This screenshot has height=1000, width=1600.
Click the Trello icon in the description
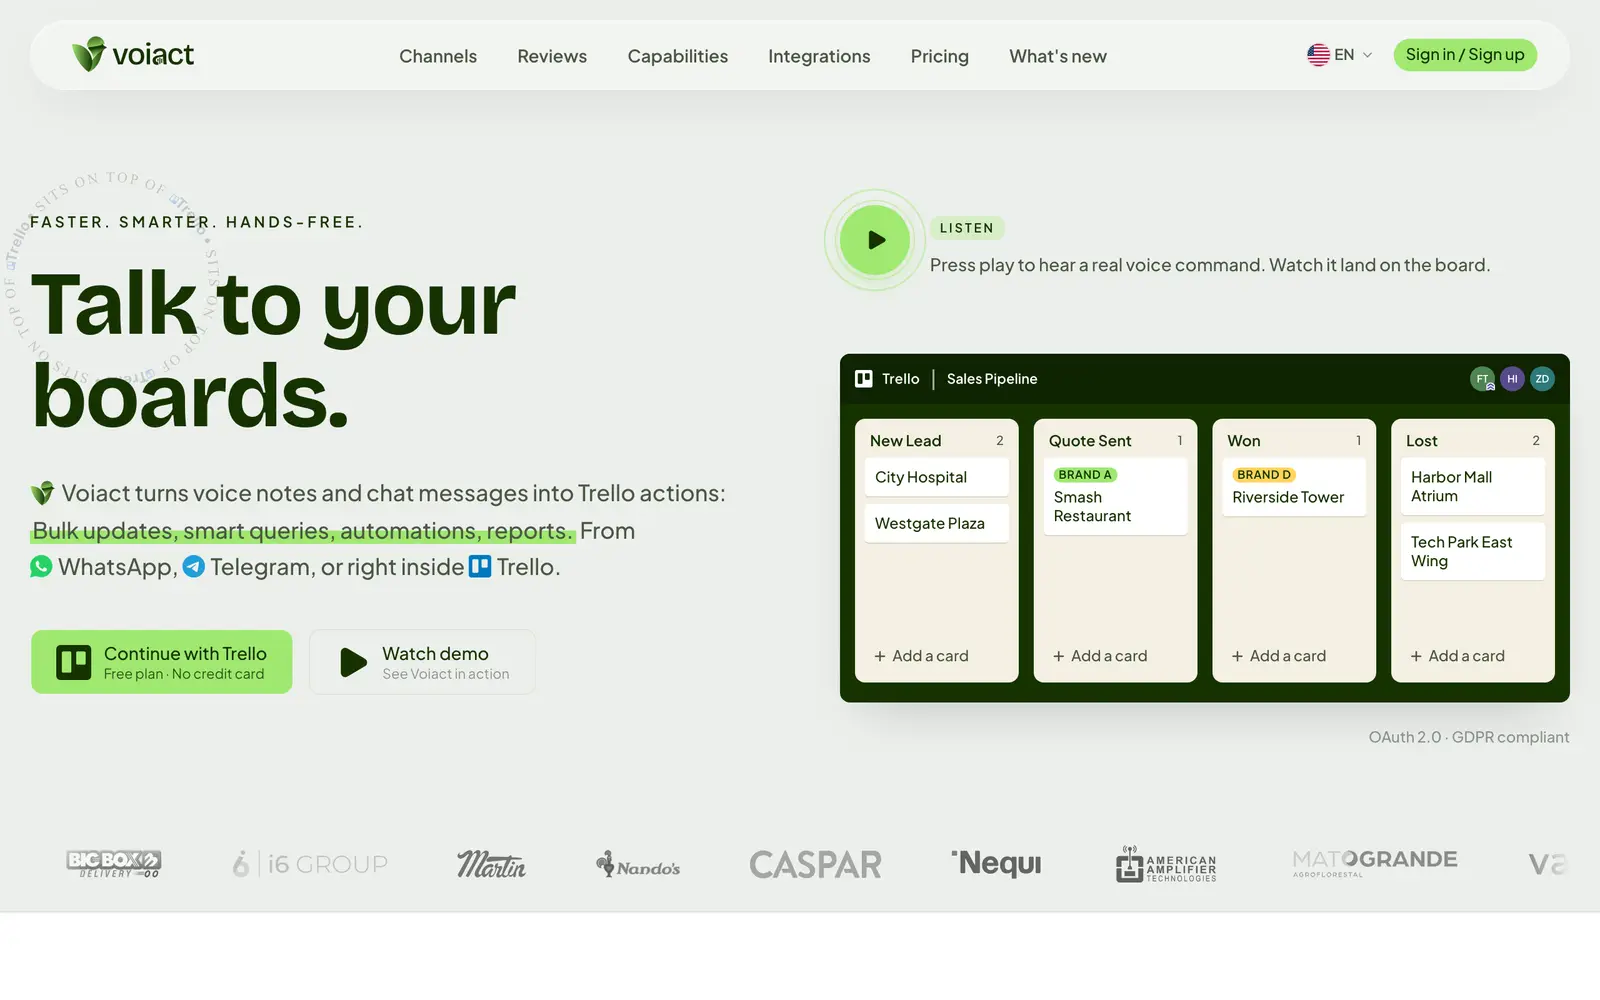click(x=480, y=567)
